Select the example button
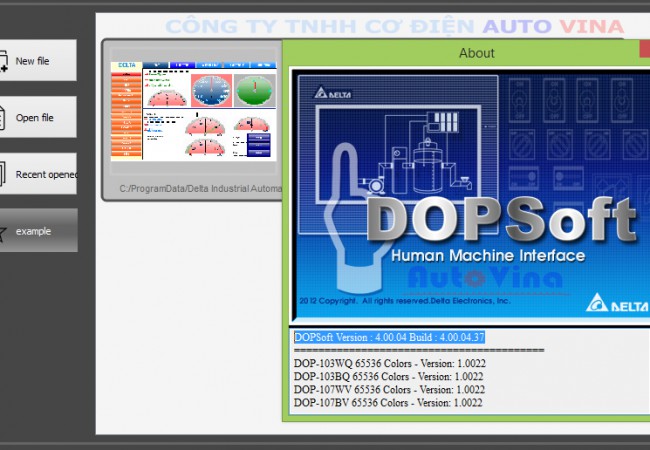The height and width of the screenshot is (450, 650). (x=37, y=230)
